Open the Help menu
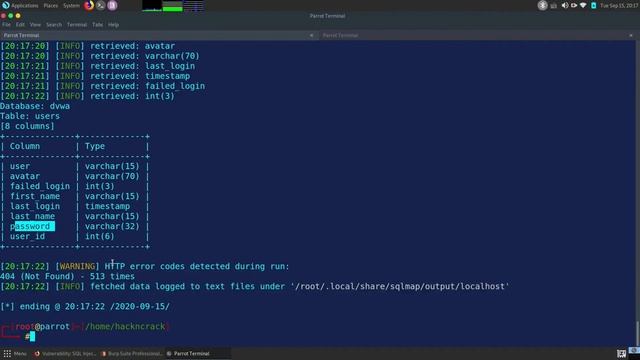Image resolution: width=640 pixels, height=360 pixels. [113, 25]
